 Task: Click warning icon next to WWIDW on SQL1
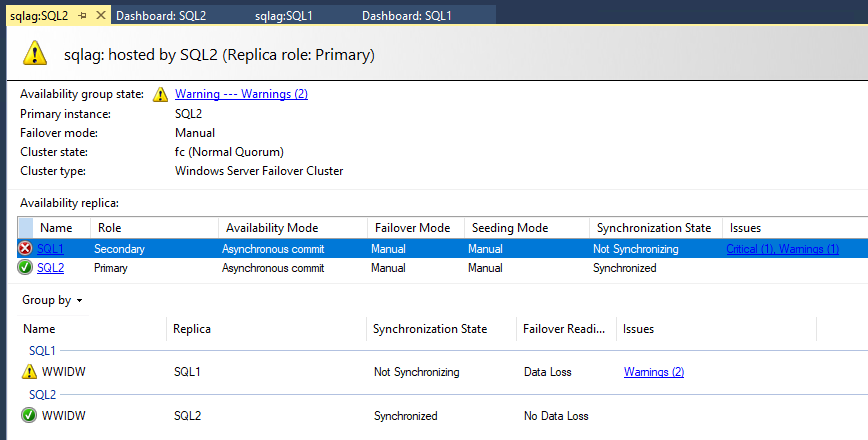pos(29,372)
